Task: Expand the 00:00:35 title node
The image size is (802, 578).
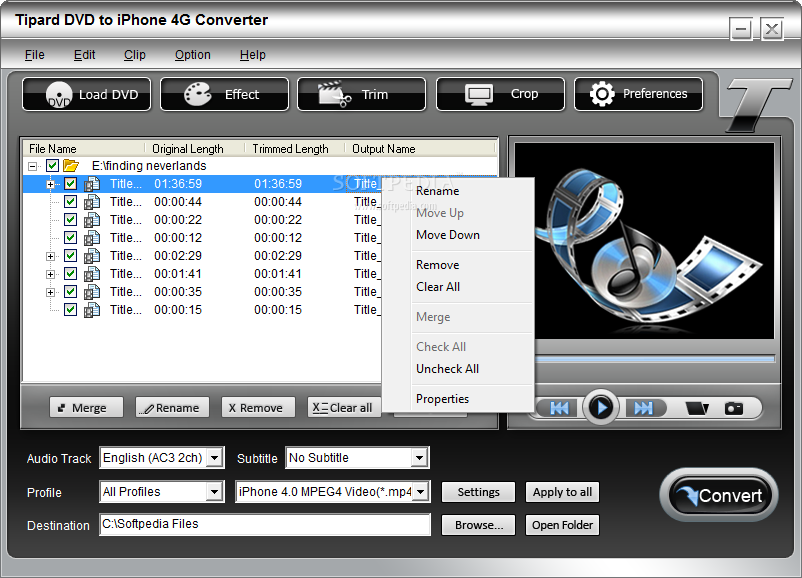Action: (51, 293)
